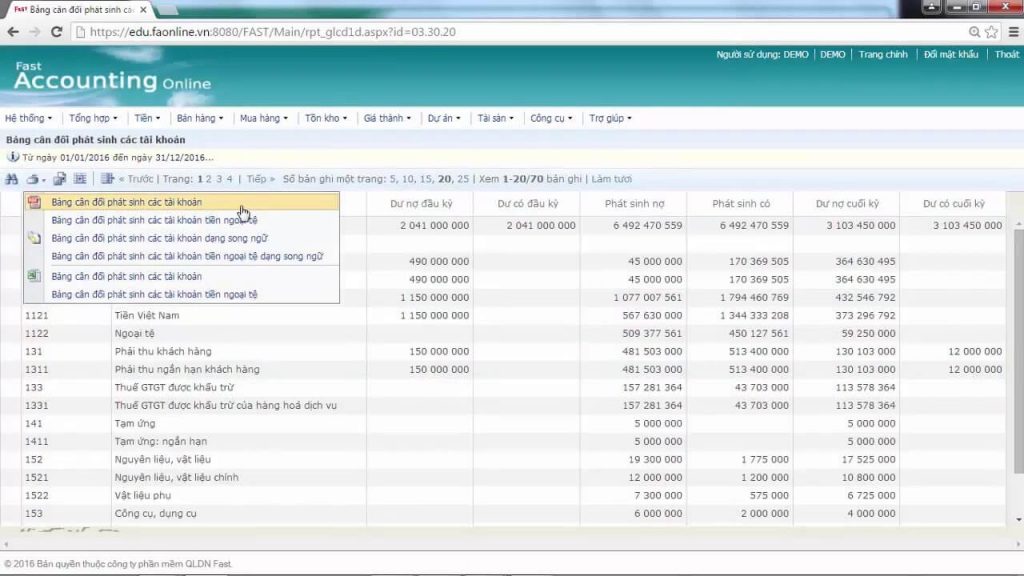
Task: Click the zoom magnifier in address bar
Action: 974,31
